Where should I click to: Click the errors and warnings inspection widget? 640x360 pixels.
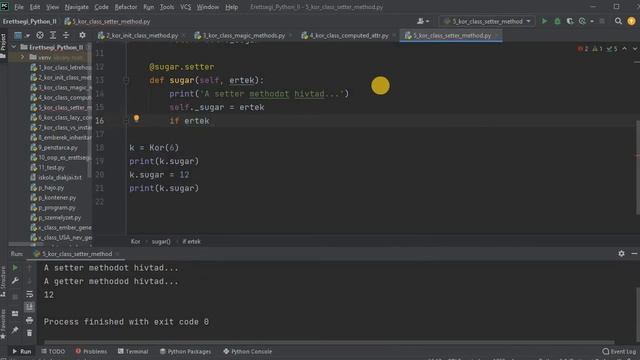click(x=597, y=49)
